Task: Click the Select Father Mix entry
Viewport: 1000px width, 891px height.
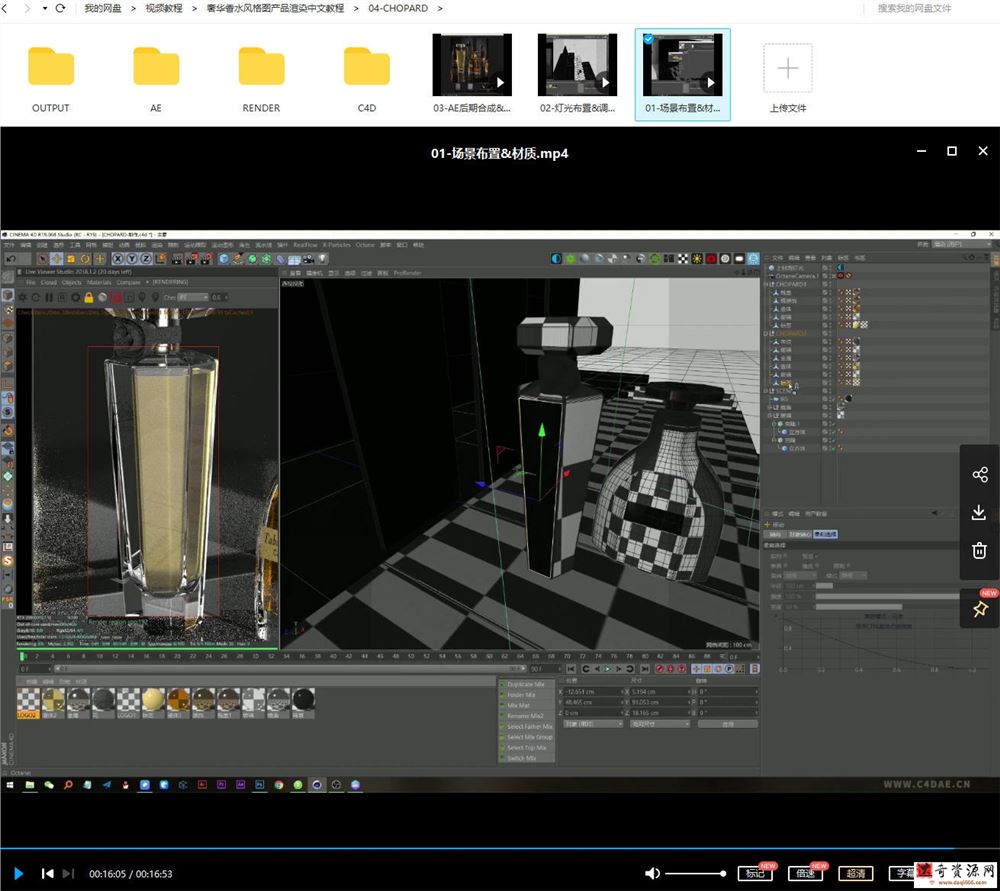Action: [x=526, y=726]
